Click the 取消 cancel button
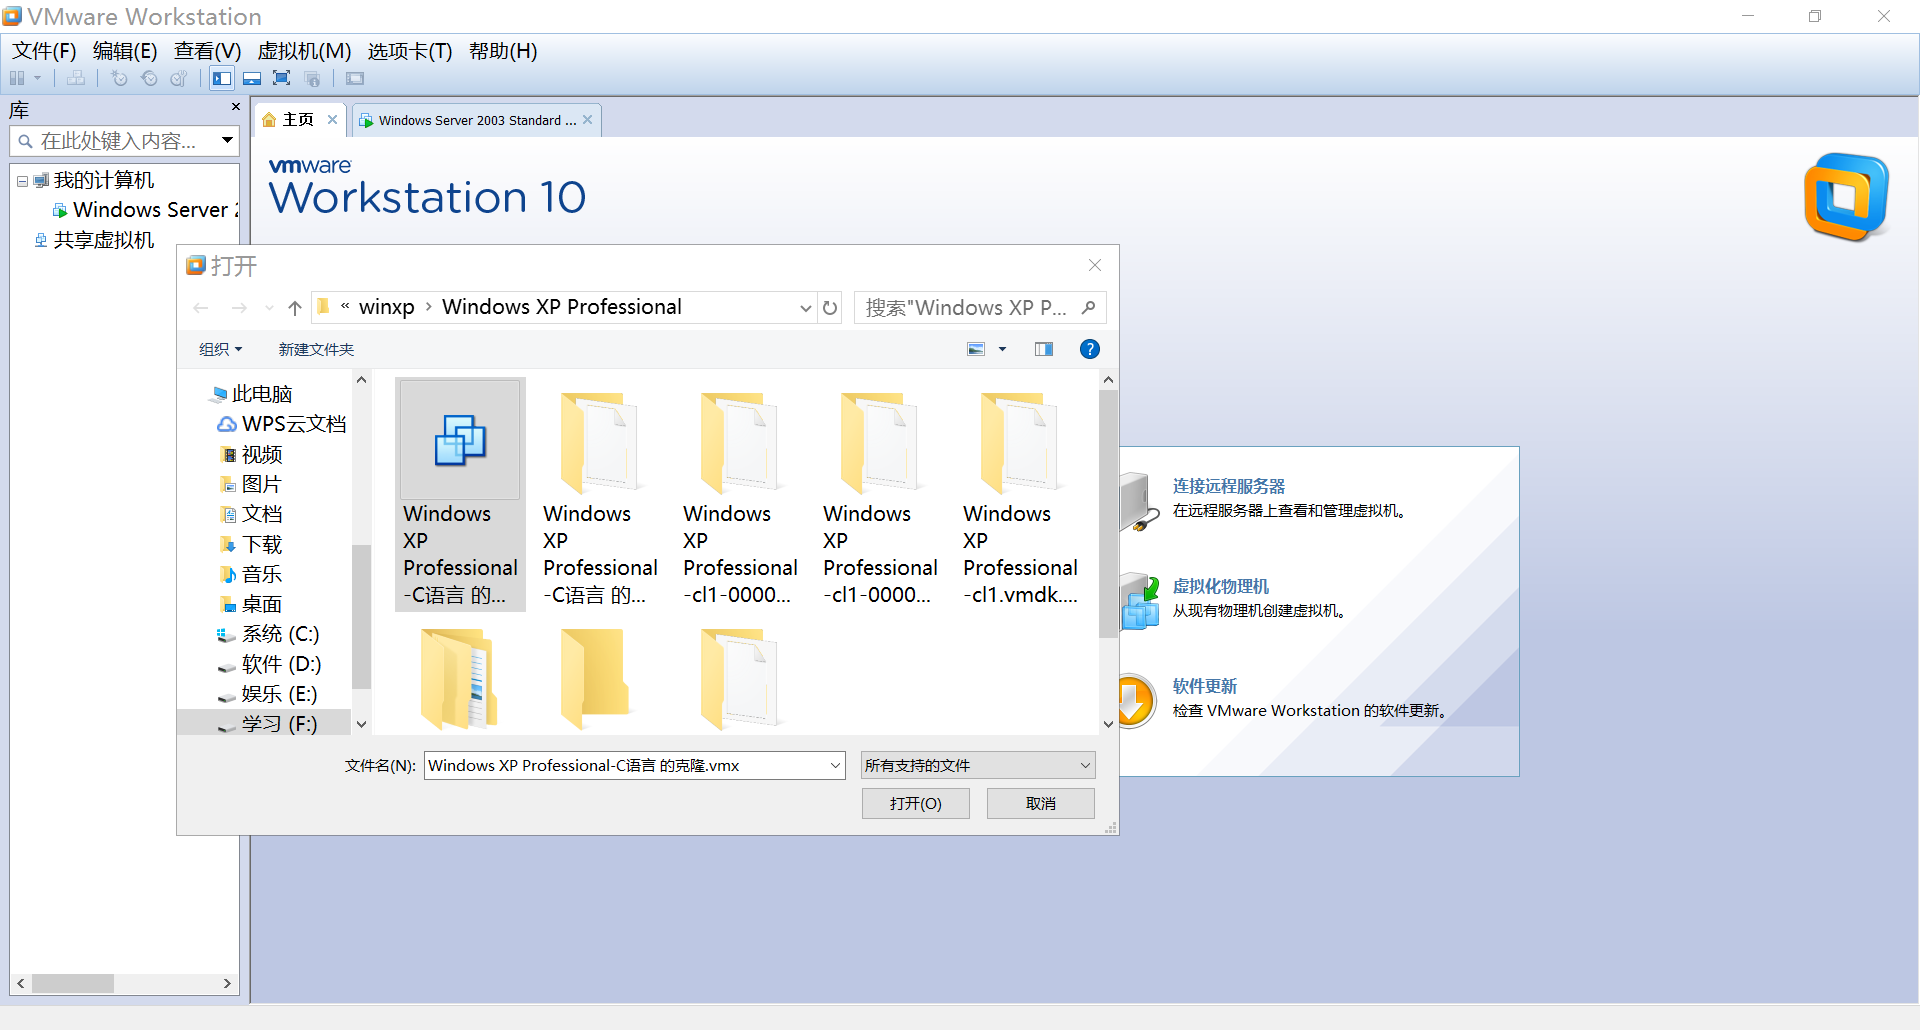 point(1040,804)
